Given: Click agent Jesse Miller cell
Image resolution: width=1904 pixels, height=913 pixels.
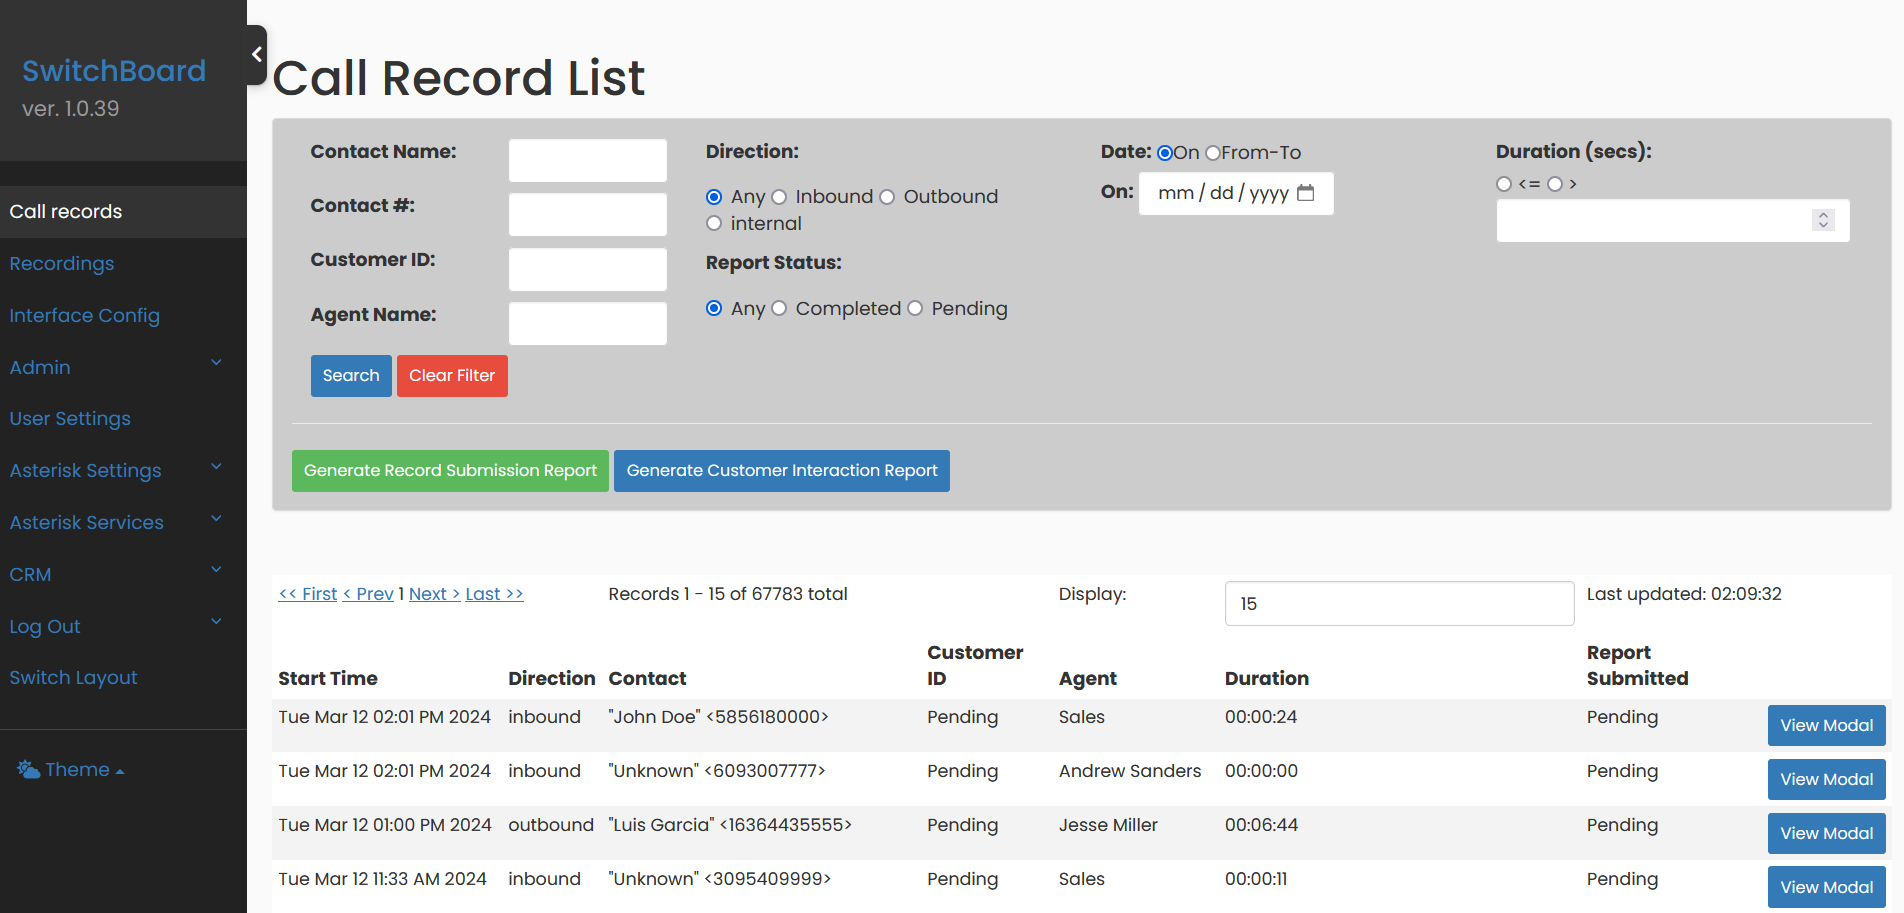Looking at the screenshot, I should [x=1108, y=826].
